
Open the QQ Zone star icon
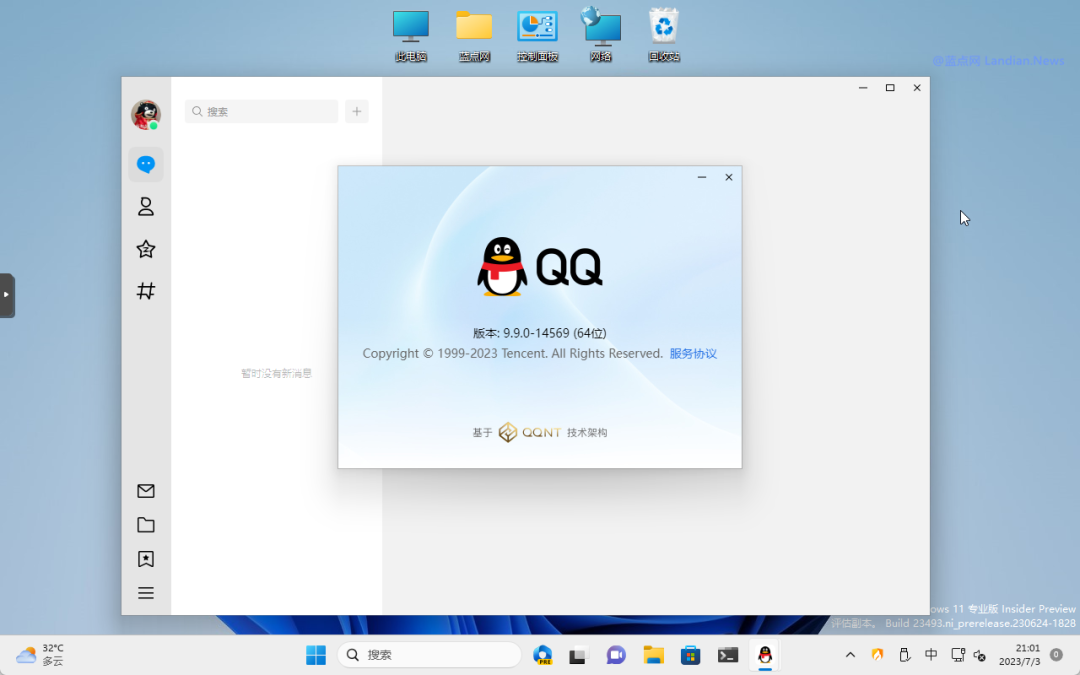pyautogui.click(x=145, y=249)
